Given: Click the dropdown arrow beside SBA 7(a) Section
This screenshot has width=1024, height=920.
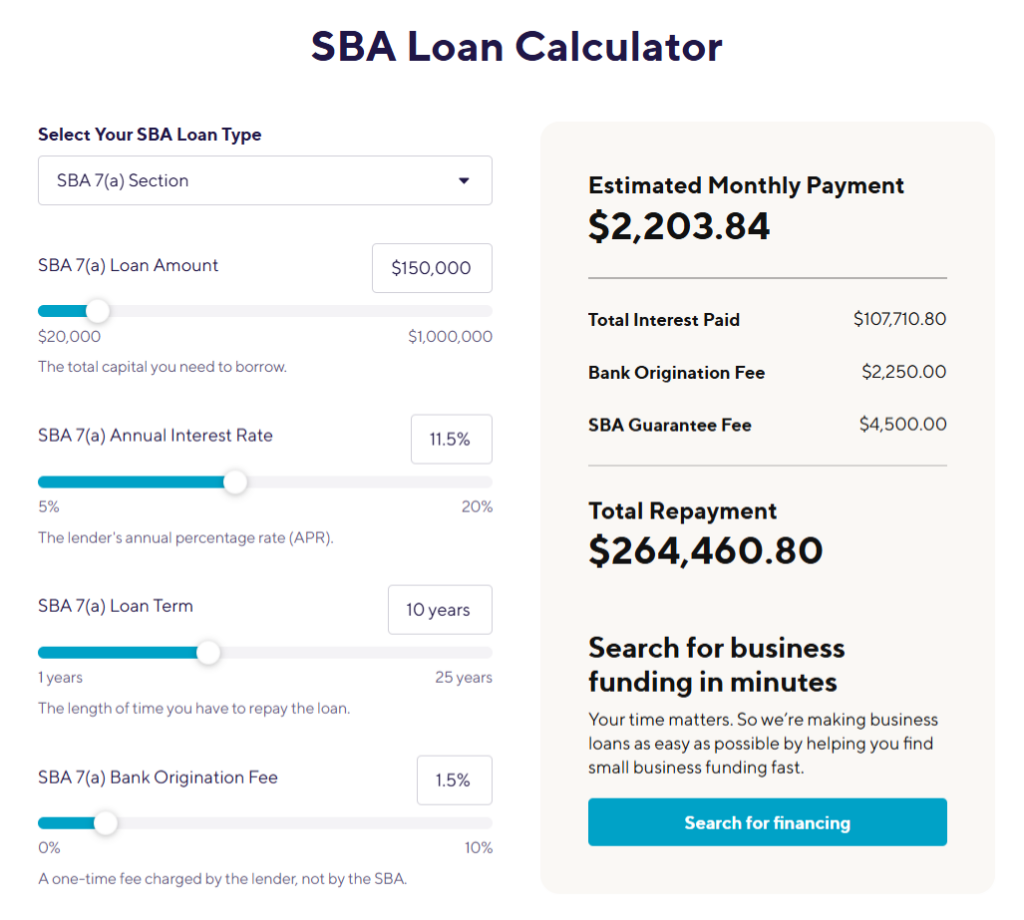Looking at the screenshot, I should click(x=464, y=181).
